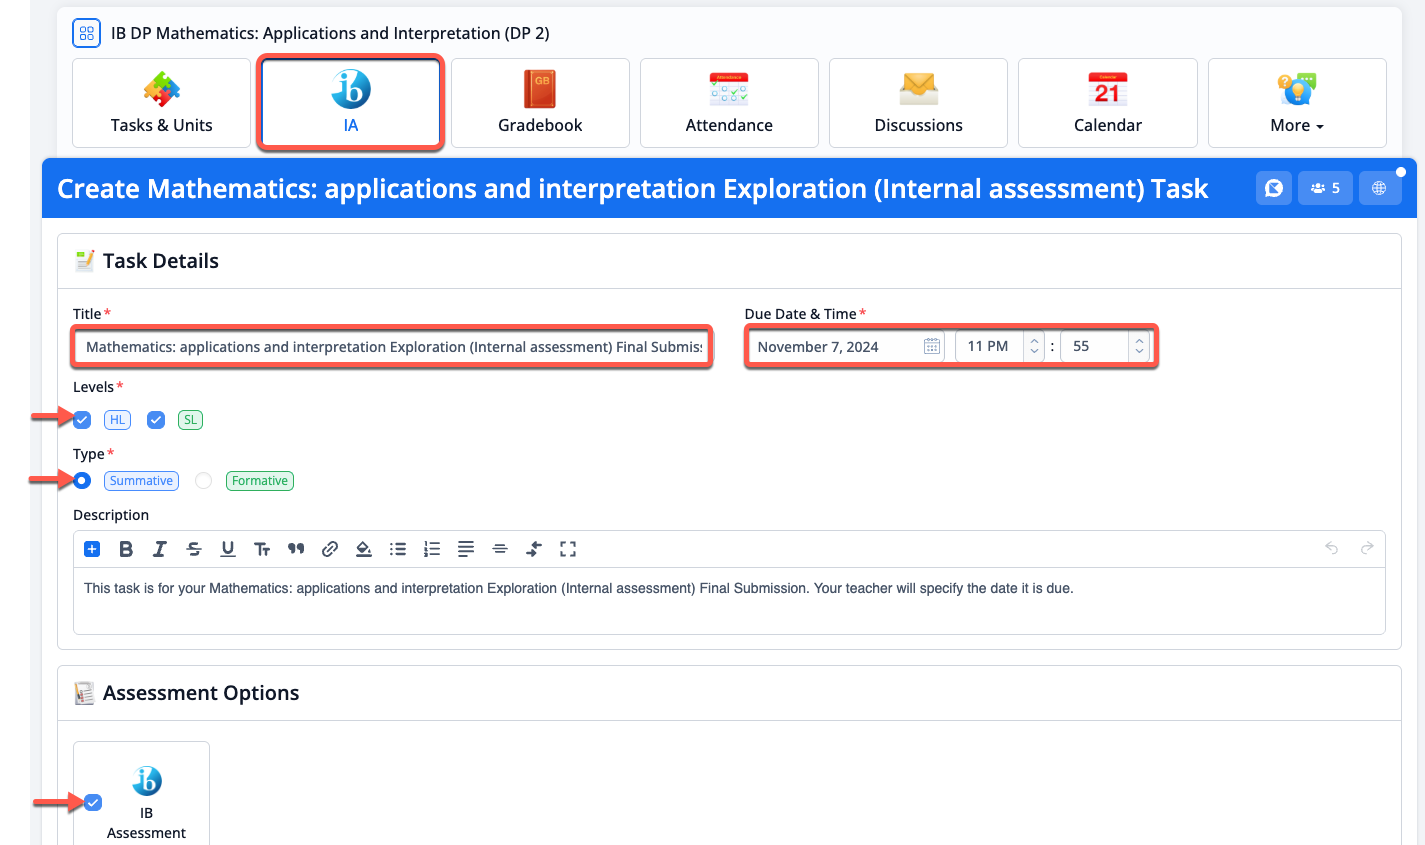This screenshot has height=845, width=1425.
Task: Uncheck the SL level checkbox
Action: pos(156,420)
